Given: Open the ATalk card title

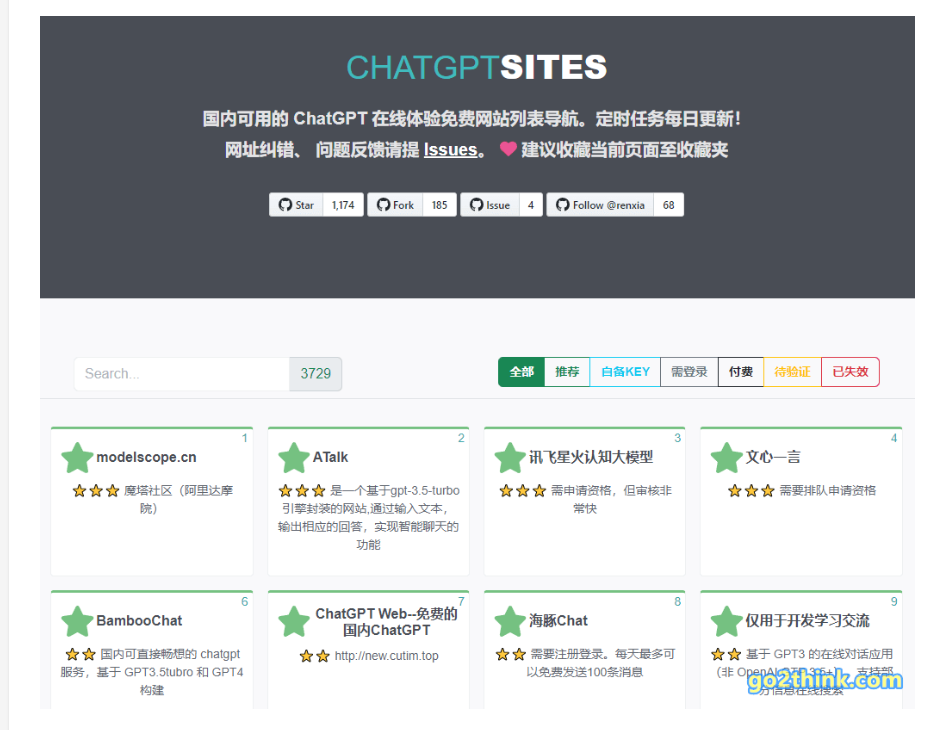Looking at the screenshot, I should (x=331, y=457).
